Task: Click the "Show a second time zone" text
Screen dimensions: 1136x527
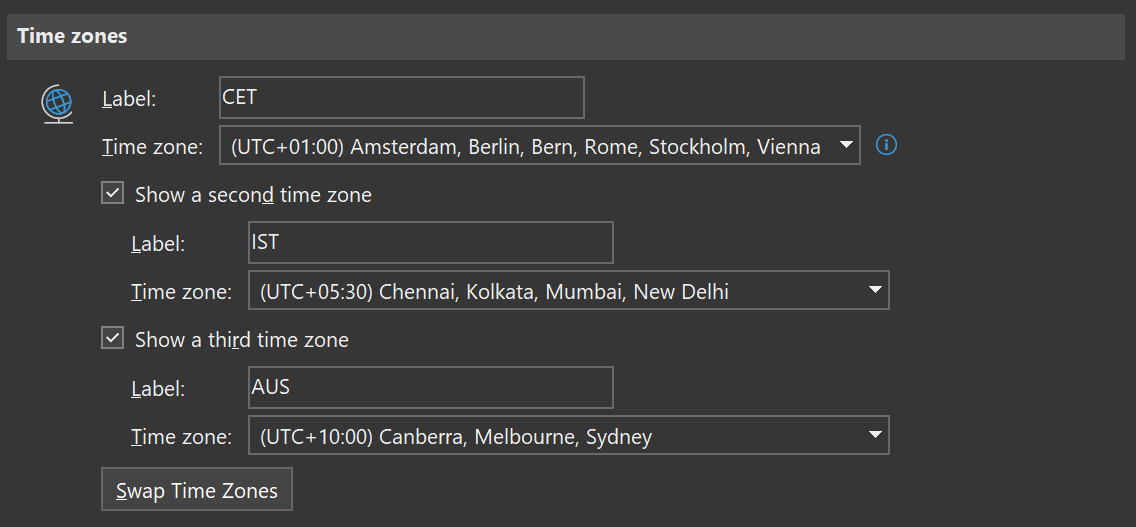Action: pos(253,195)
